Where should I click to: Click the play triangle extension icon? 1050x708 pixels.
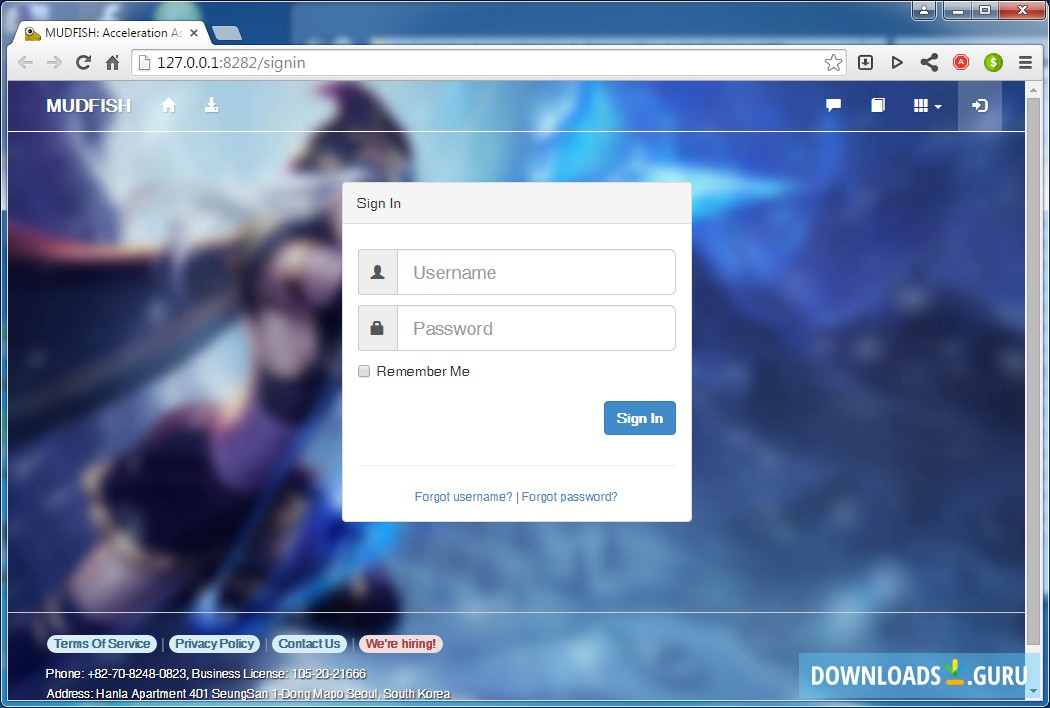[897, 62]
